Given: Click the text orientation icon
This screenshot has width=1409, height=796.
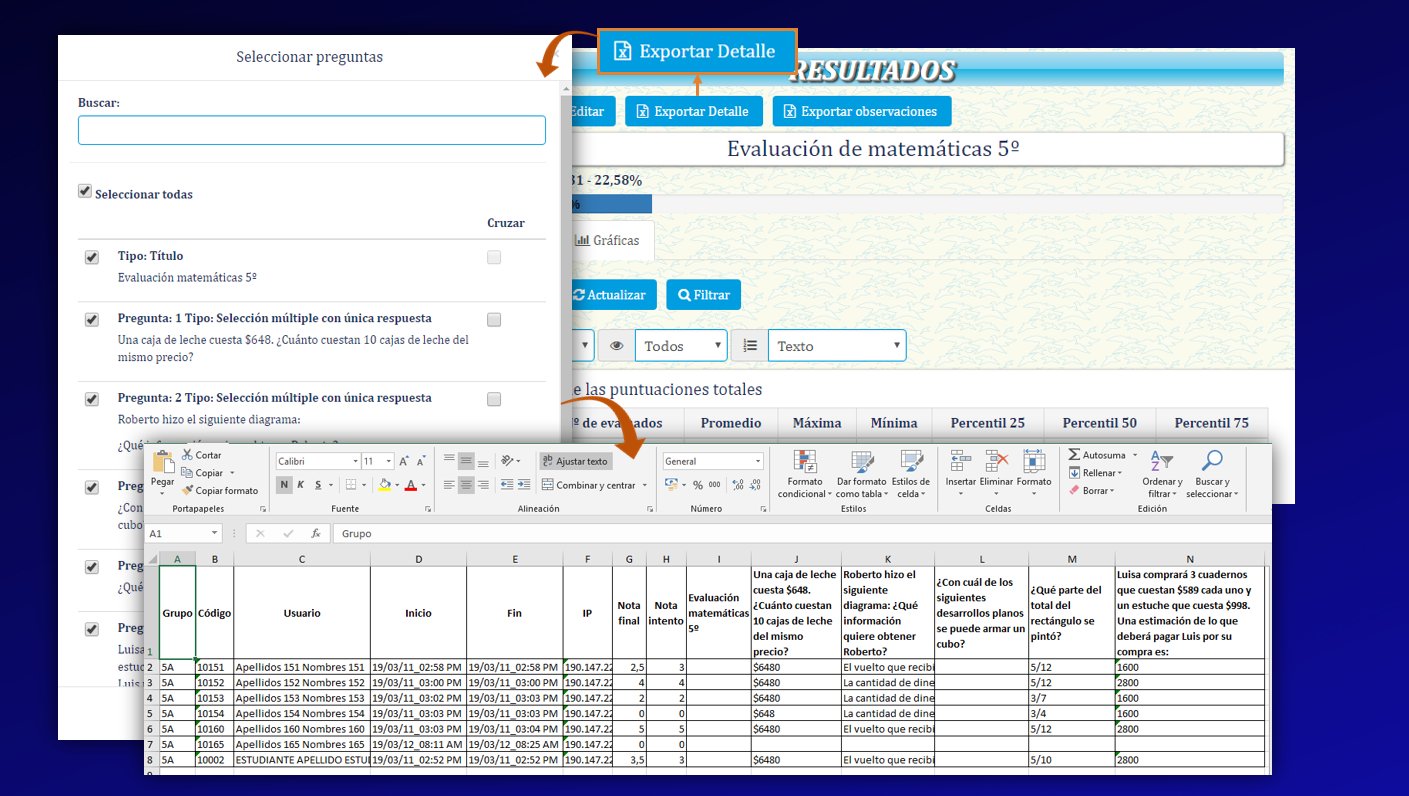Looking at the screenshot, I should [509, 461].
